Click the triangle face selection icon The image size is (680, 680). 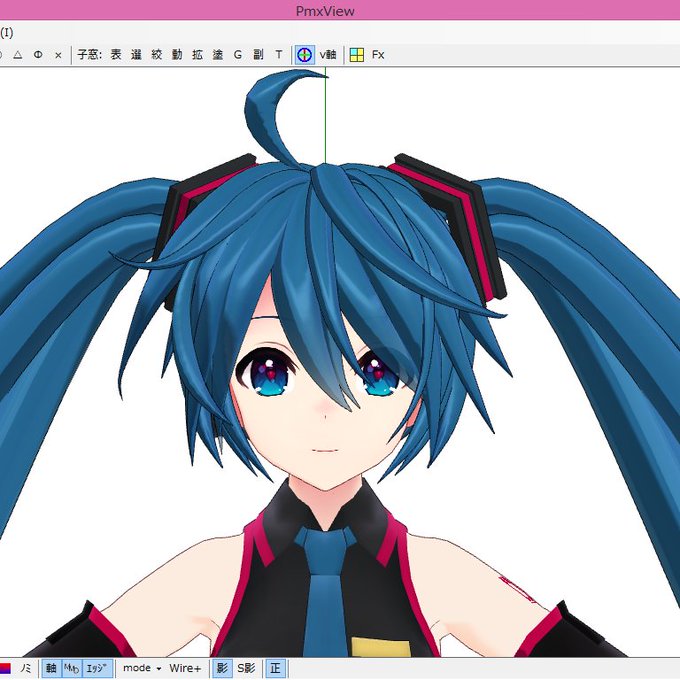click(18, 55)
